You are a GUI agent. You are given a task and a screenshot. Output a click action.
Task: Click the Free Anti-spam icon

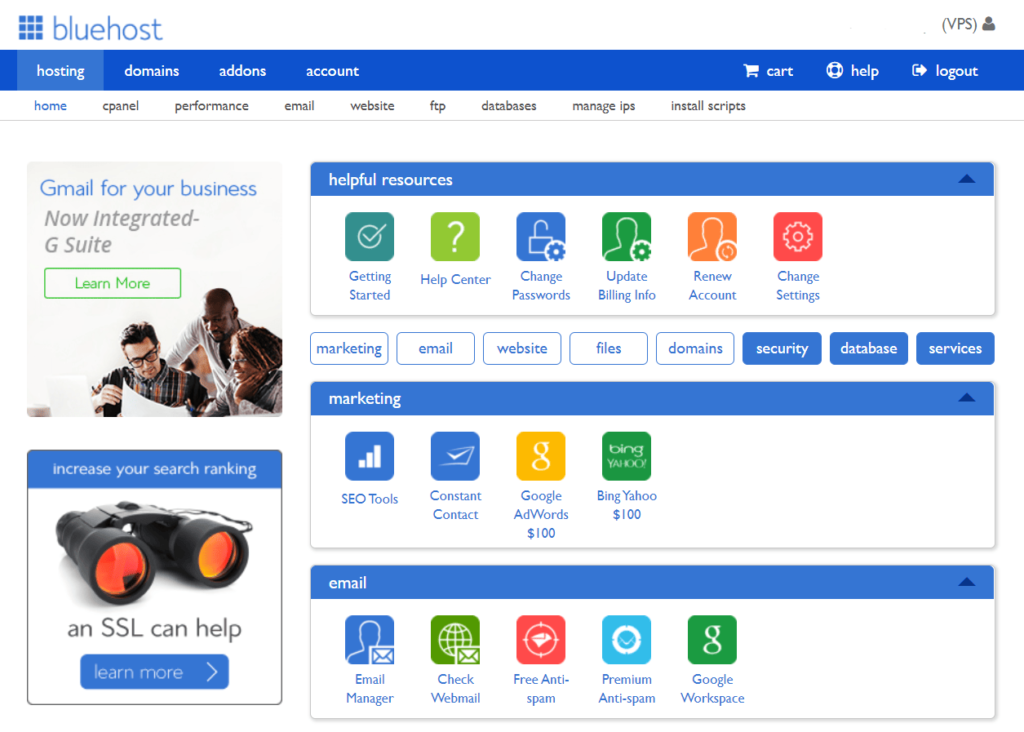pos(541,639)
